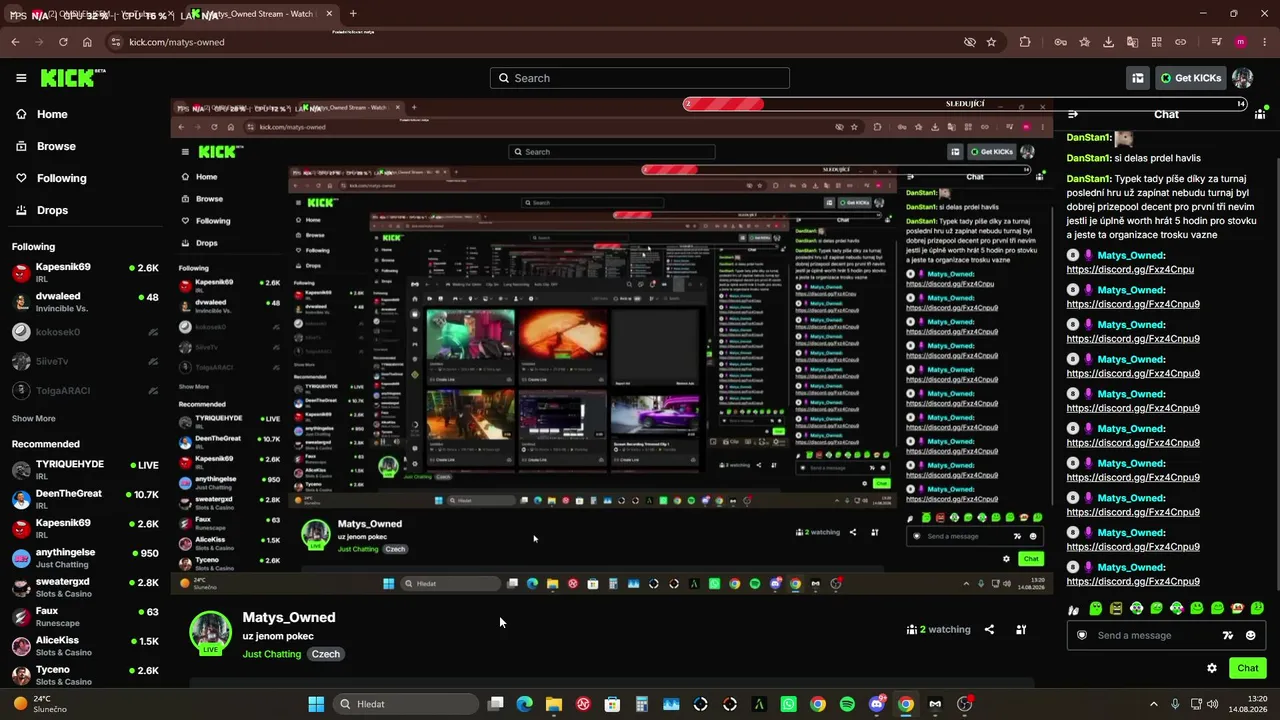
Task: Open the Chrome three-dot menu
Action: (x=1264, y=42)
